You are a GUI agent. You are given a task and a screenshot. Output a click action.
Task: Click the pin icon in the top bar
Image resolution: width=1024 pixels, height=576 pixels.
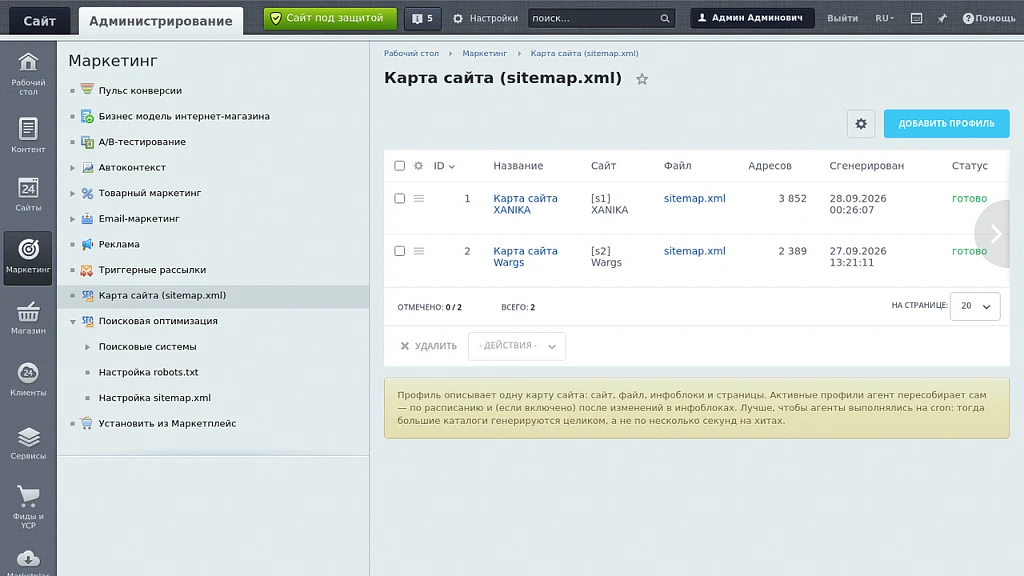(942, 18)
